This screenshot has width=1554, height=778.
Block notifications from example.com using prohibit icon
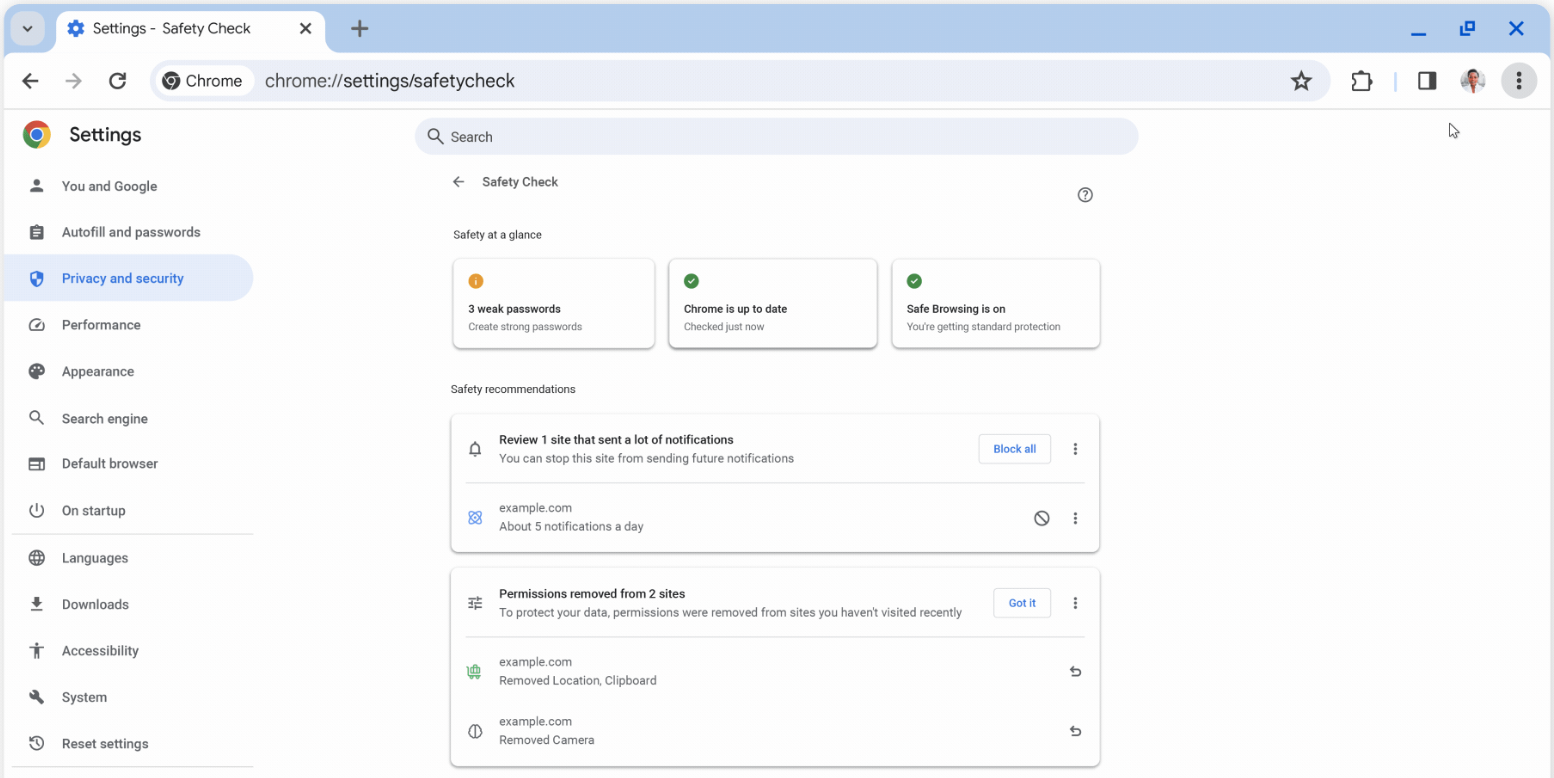[1041, 518]
